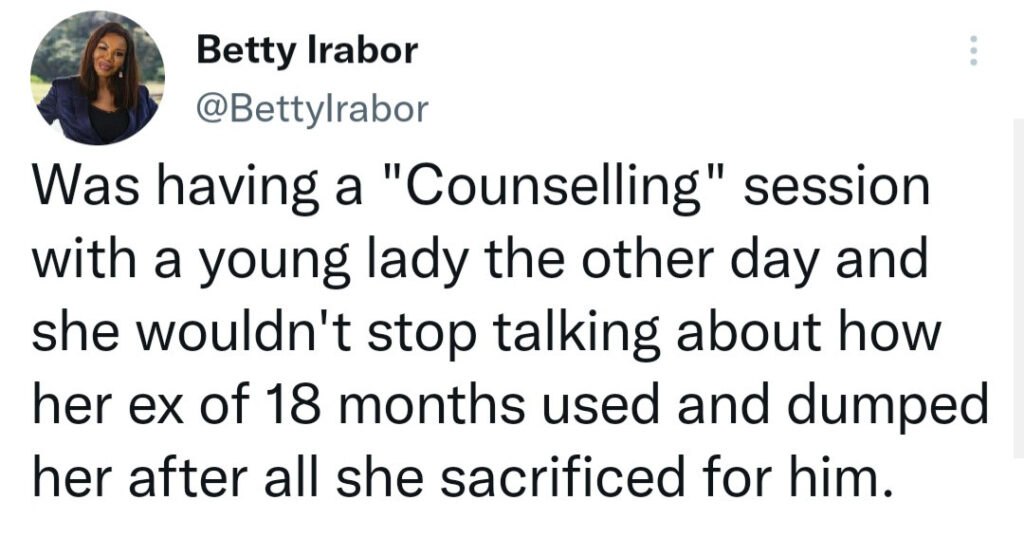This screenshot has height=538, width=1024.
Task: Click the phrase "her ex" in the tweet
Action: pyautogui.click(x=108, y=406)
